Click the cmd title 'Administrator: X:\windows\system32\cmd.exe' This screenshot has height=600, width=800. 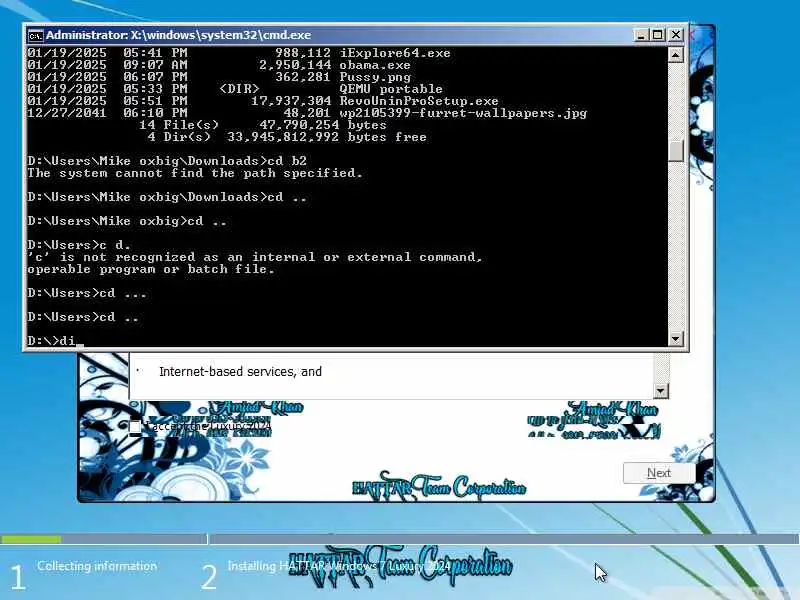[179, 35]
